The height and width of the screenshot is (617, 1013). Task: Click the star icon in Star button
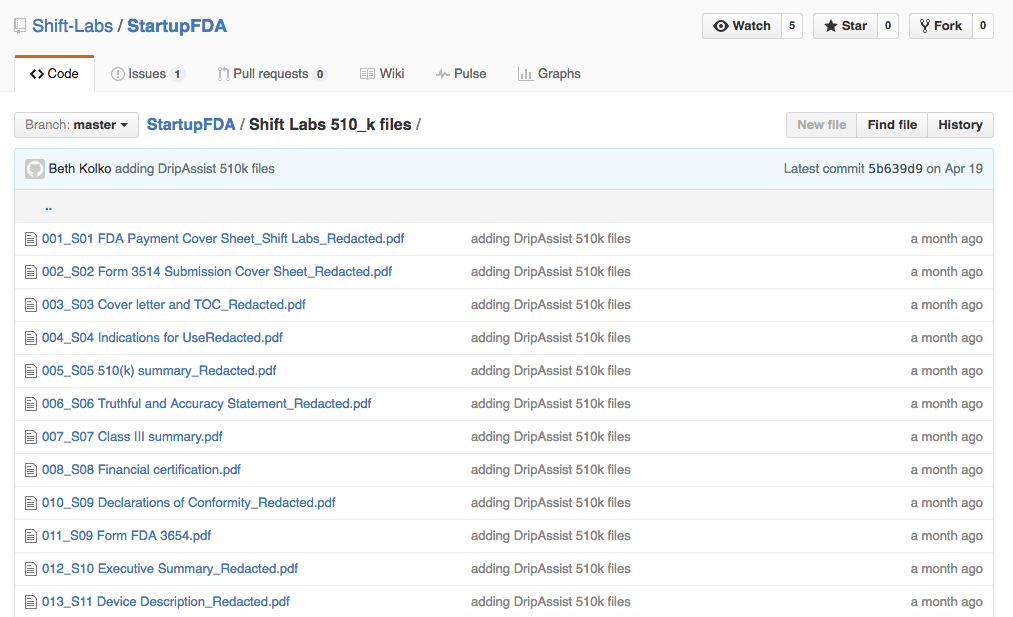(831, 26)
